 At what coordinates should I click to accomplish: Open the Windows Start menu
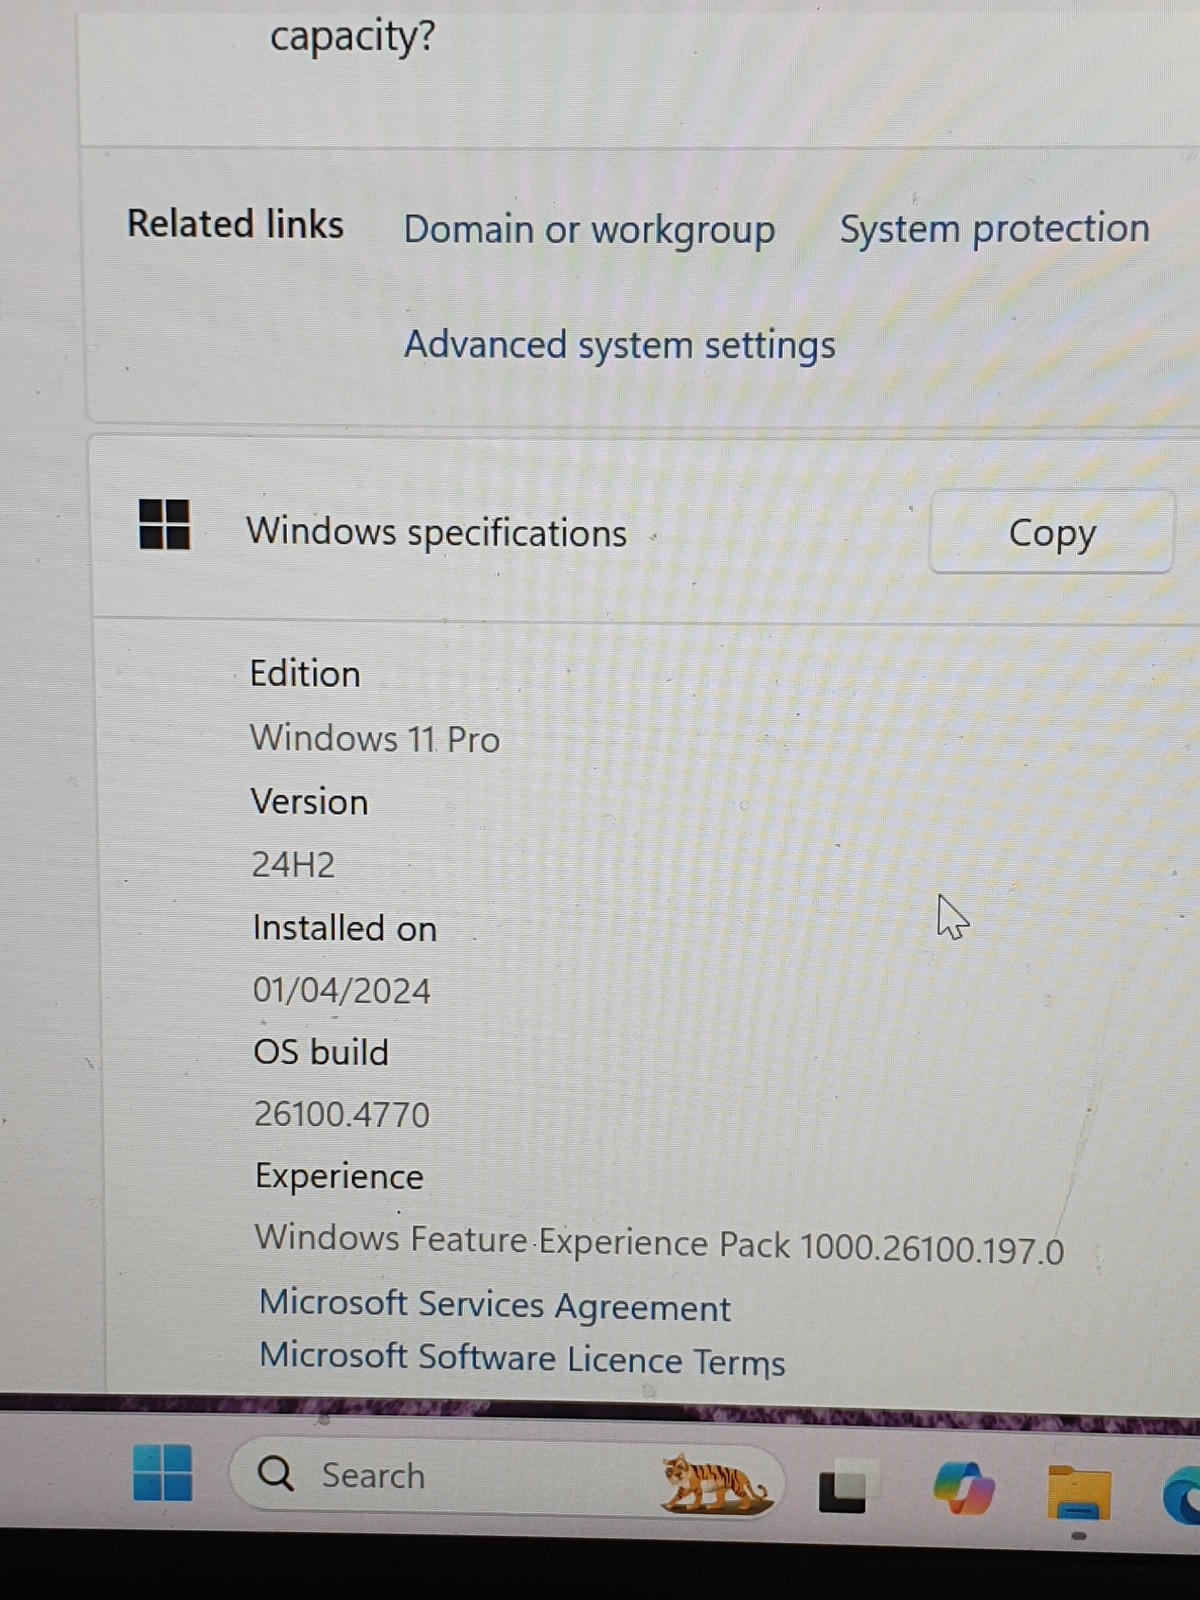pyautogui.click(x=162, y=1473)
